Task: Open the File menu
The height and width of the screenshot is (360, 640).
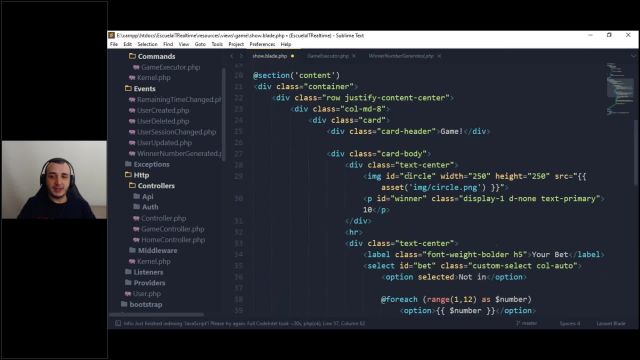Action: [x=114, y=44]
